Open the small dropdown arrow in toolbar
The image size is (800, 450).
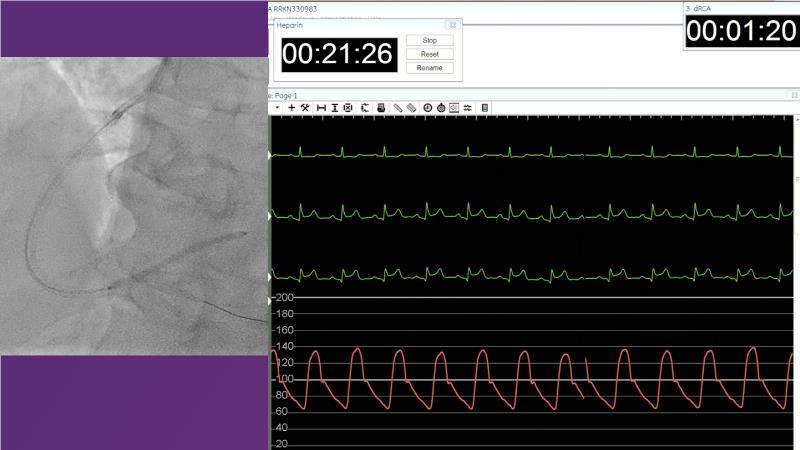click(277, 107)
